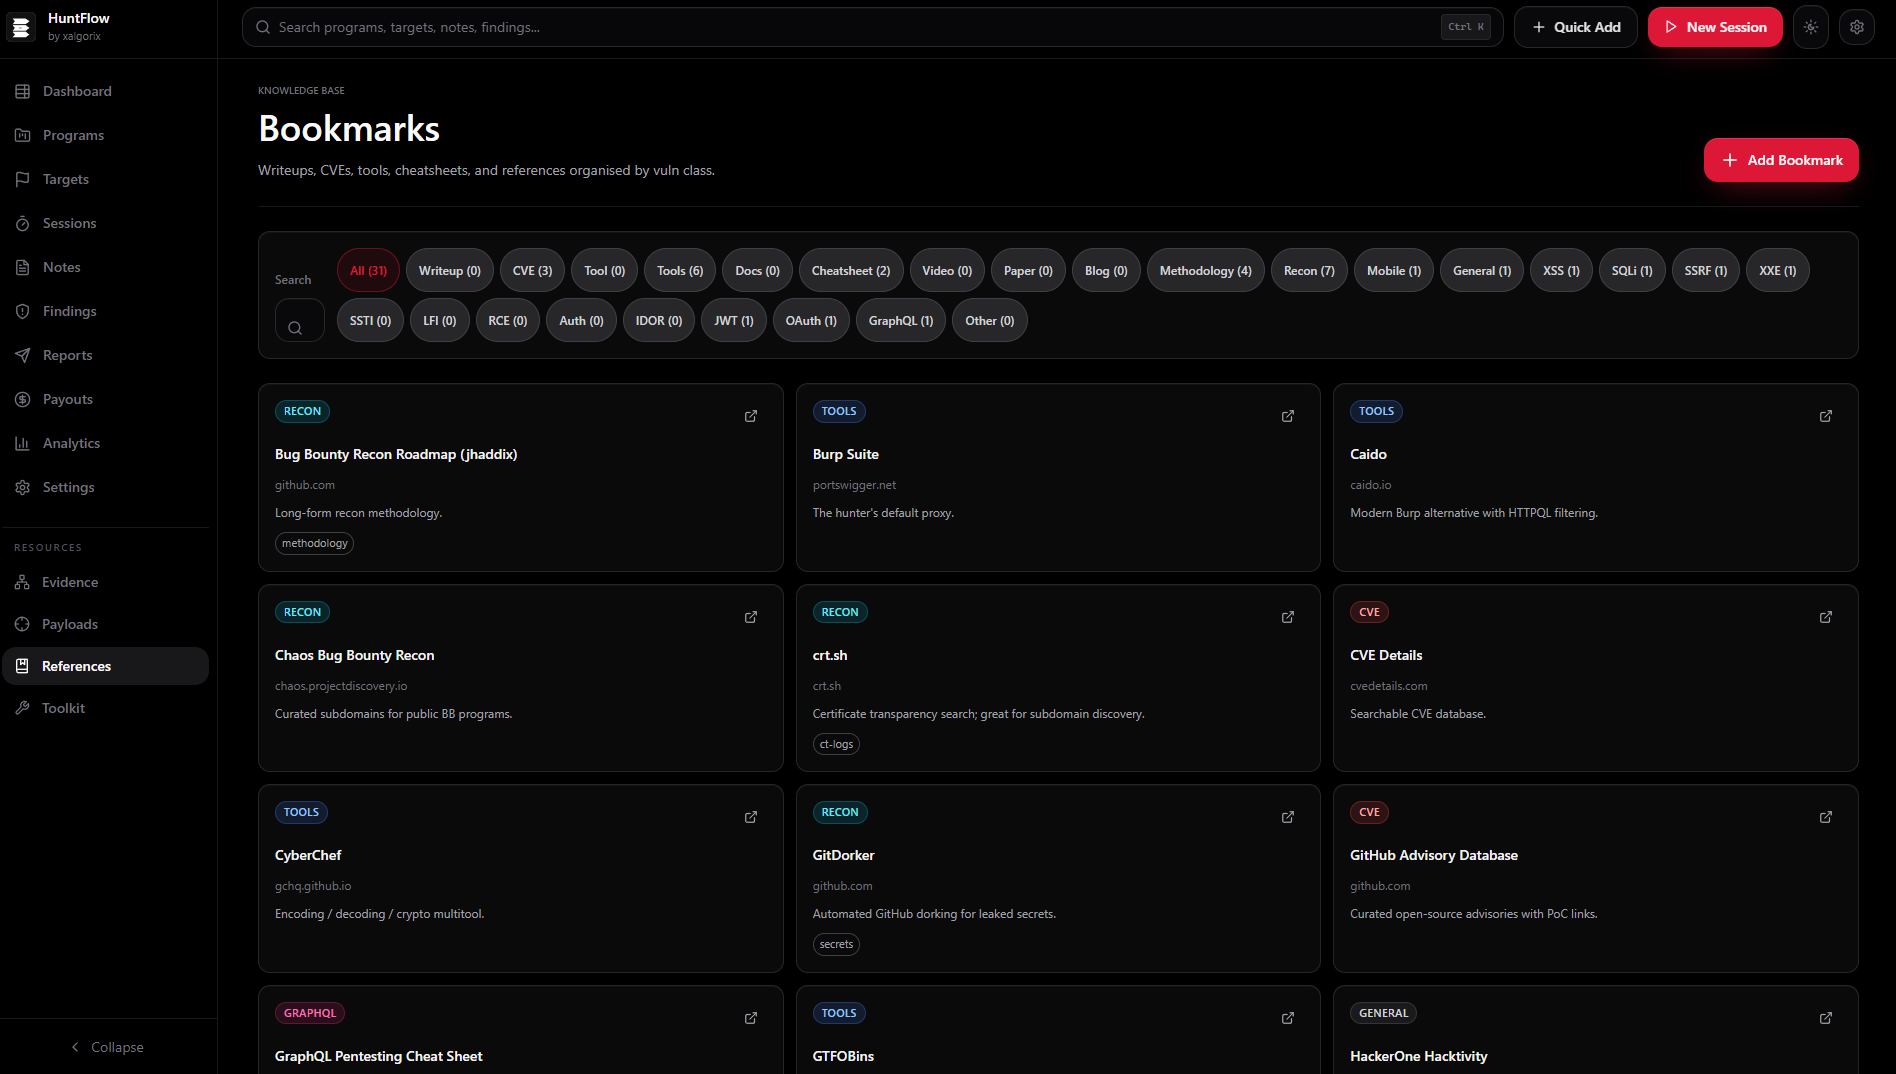
Task: Open external link for Burp Suite
Action: pos(1288,416)
